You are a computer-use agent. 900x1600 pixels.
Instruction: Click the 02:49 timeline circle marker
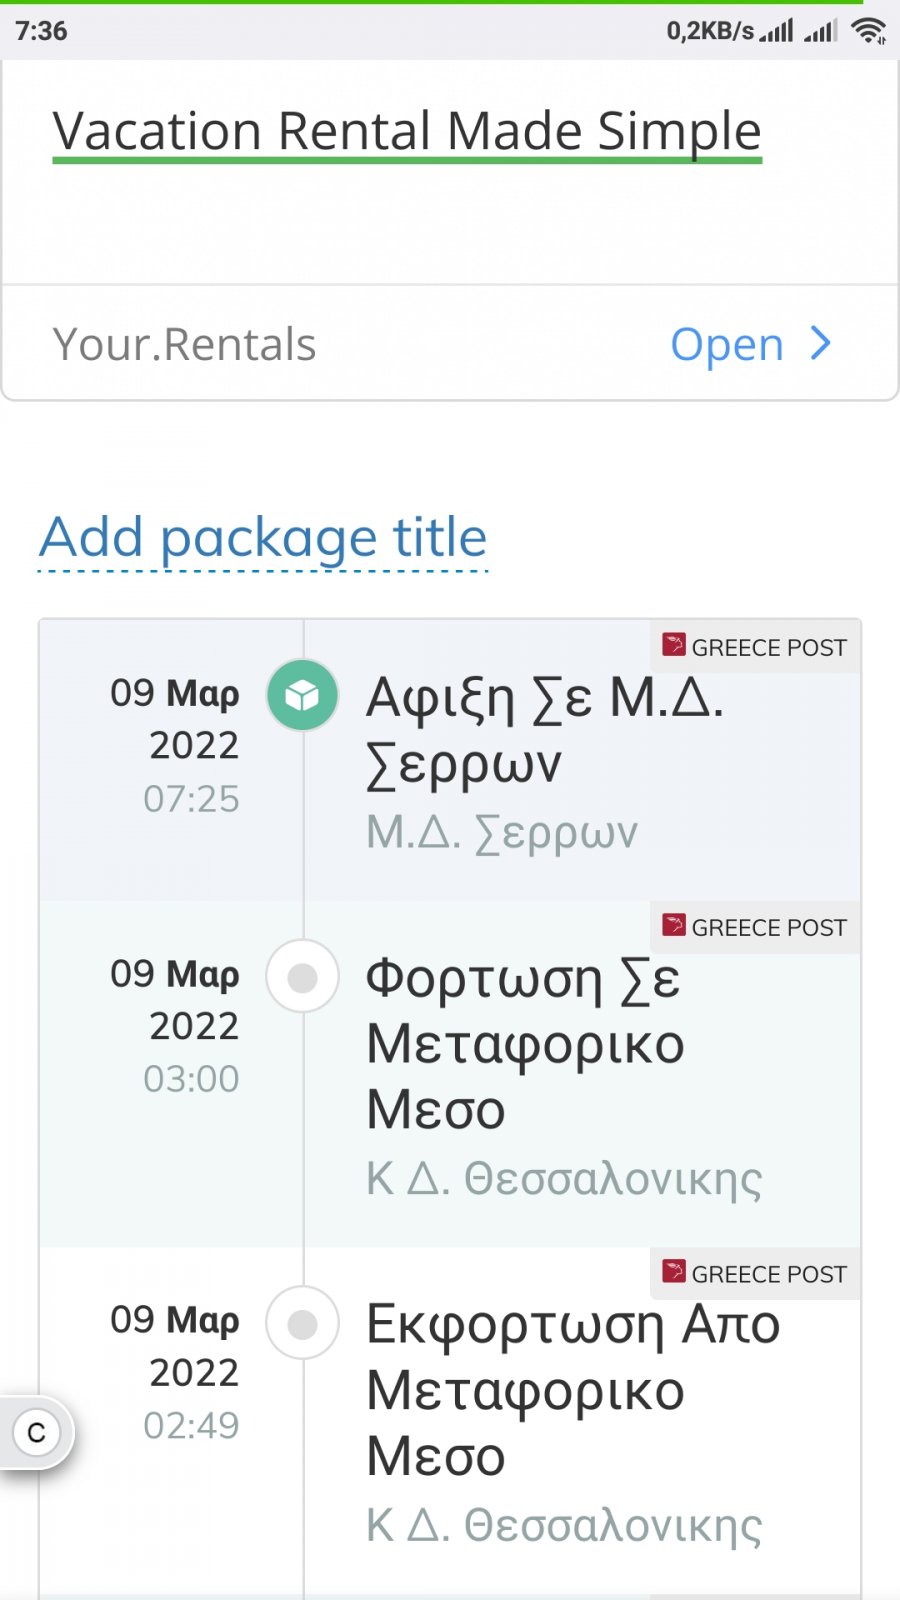(x=302, y=1322)
